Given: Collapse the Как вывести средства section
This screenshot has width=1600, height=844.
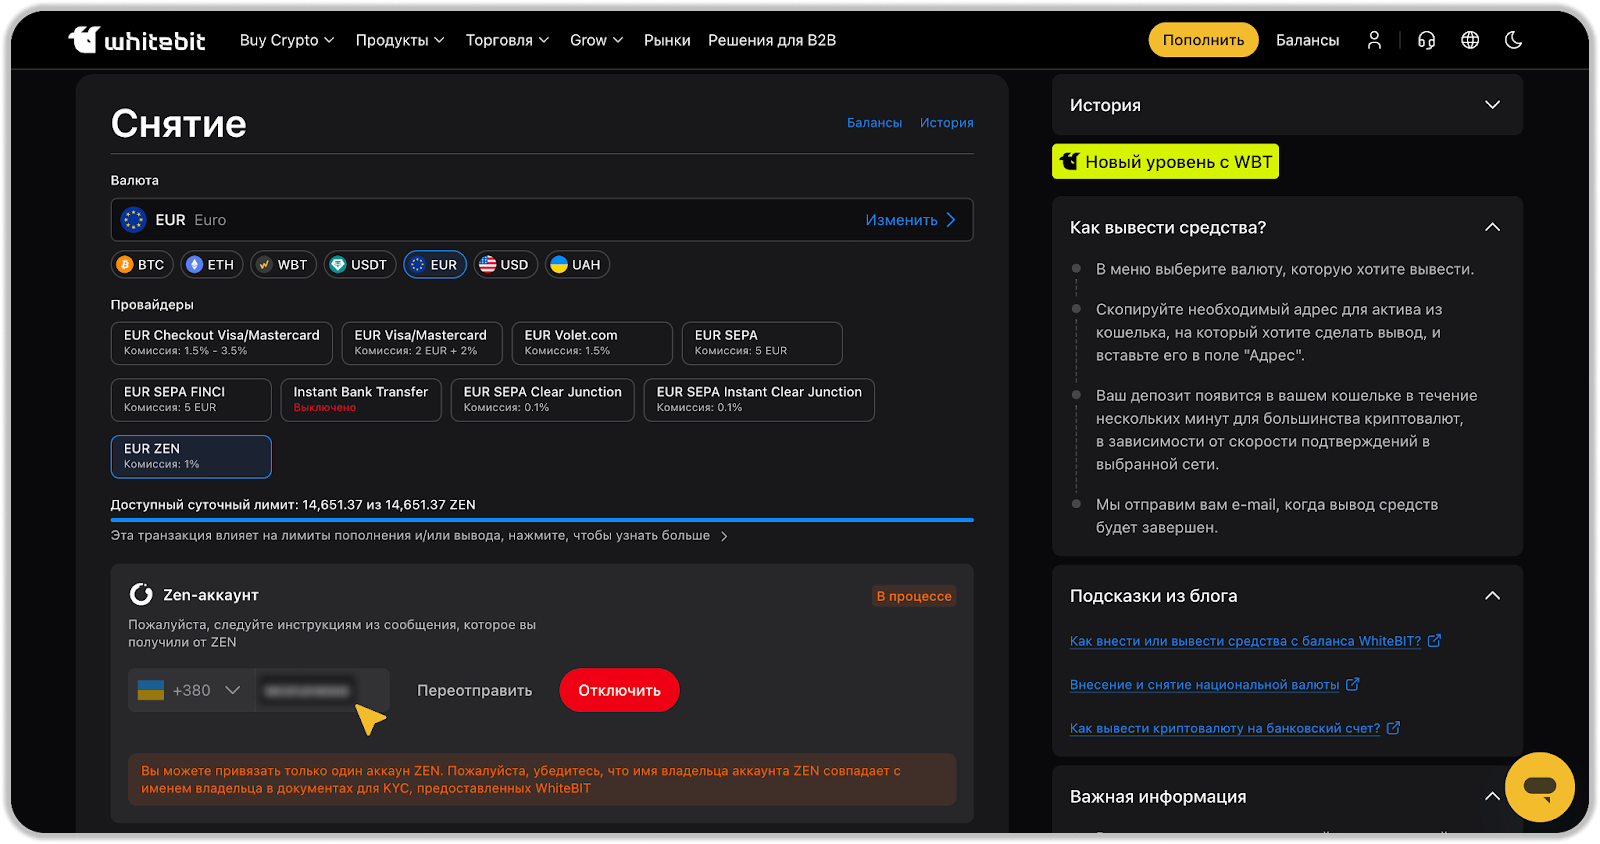Looking at the screenshot, I should point(1492,228).
